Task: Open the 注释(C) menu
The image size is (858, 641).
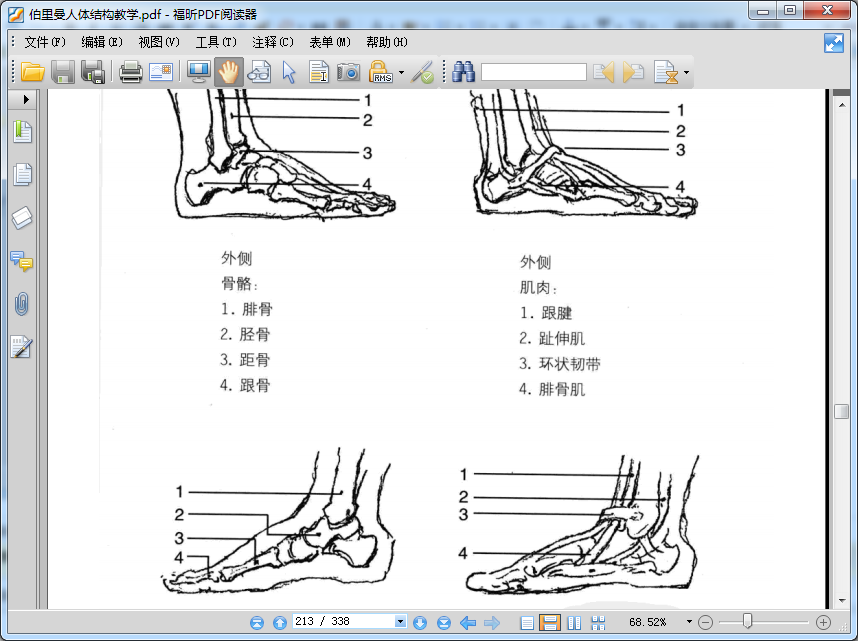Action: [273, 42]
